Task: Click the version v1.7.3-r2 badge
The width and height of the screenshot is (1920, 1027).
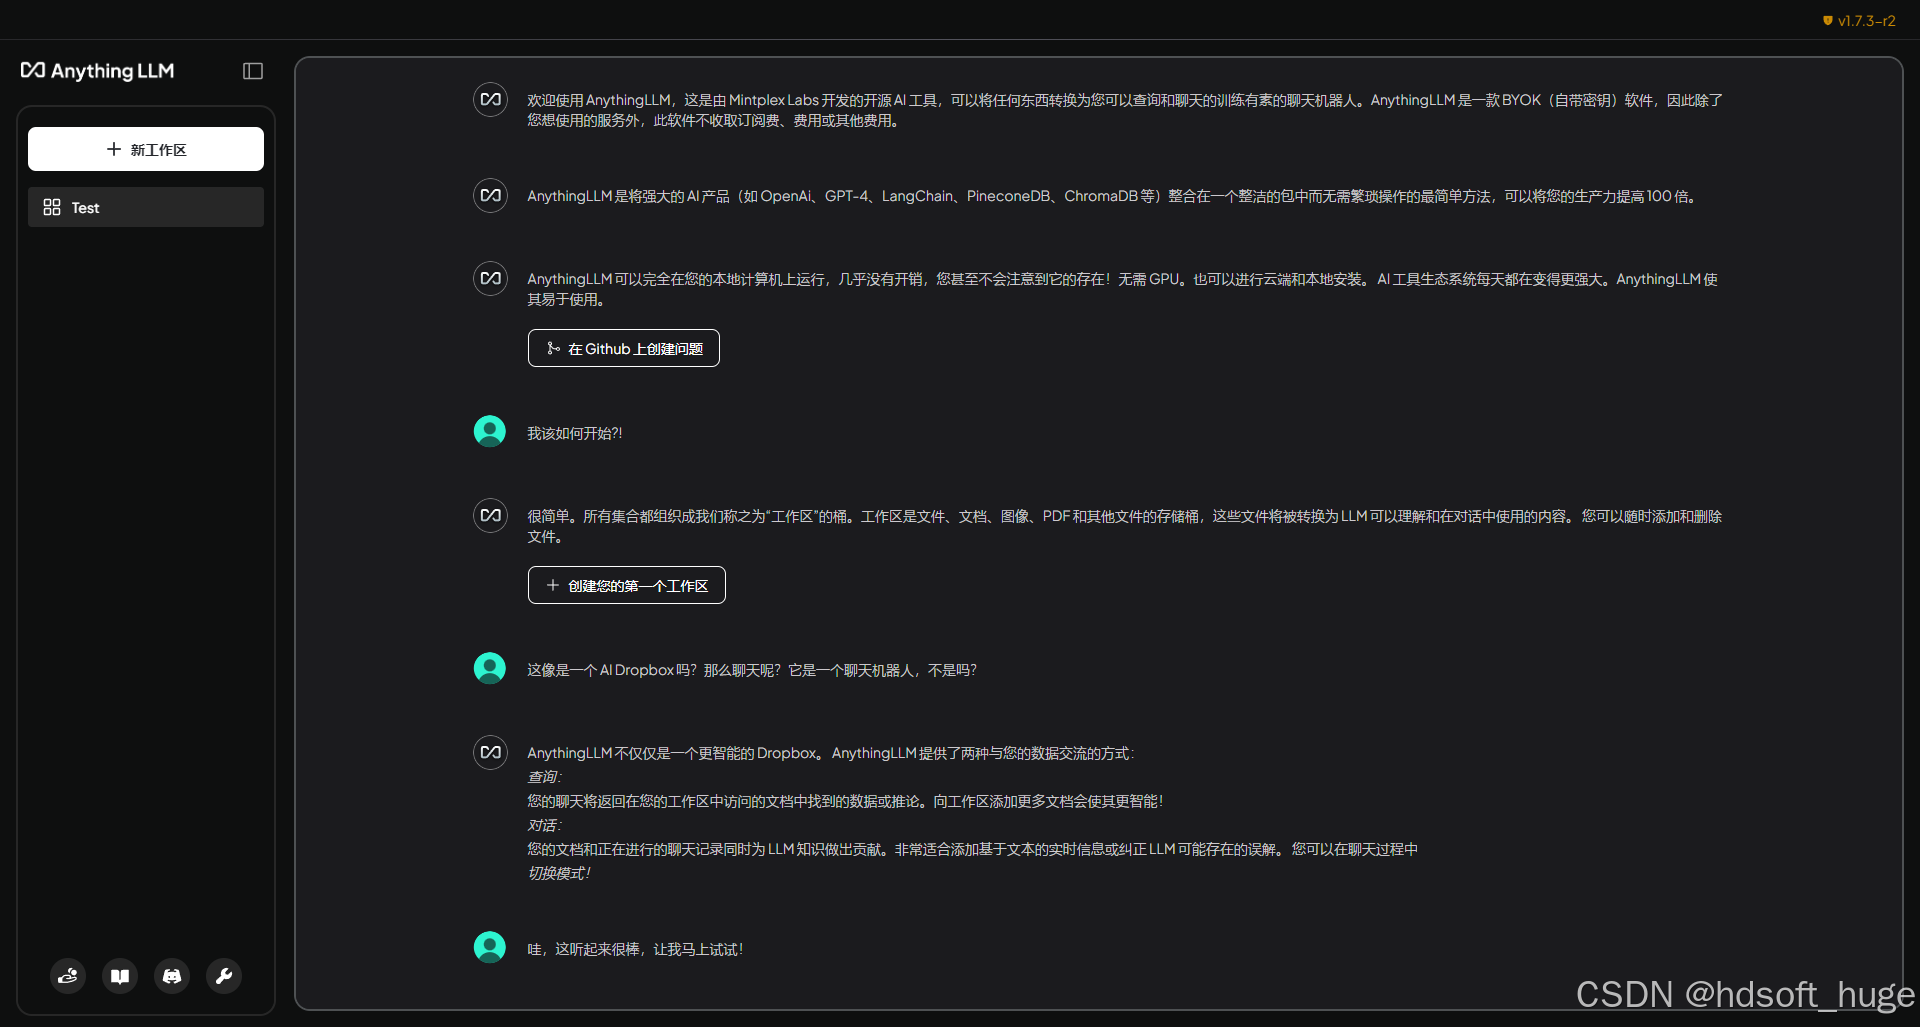Action: pyautogui.click(x=1859, y=20)
